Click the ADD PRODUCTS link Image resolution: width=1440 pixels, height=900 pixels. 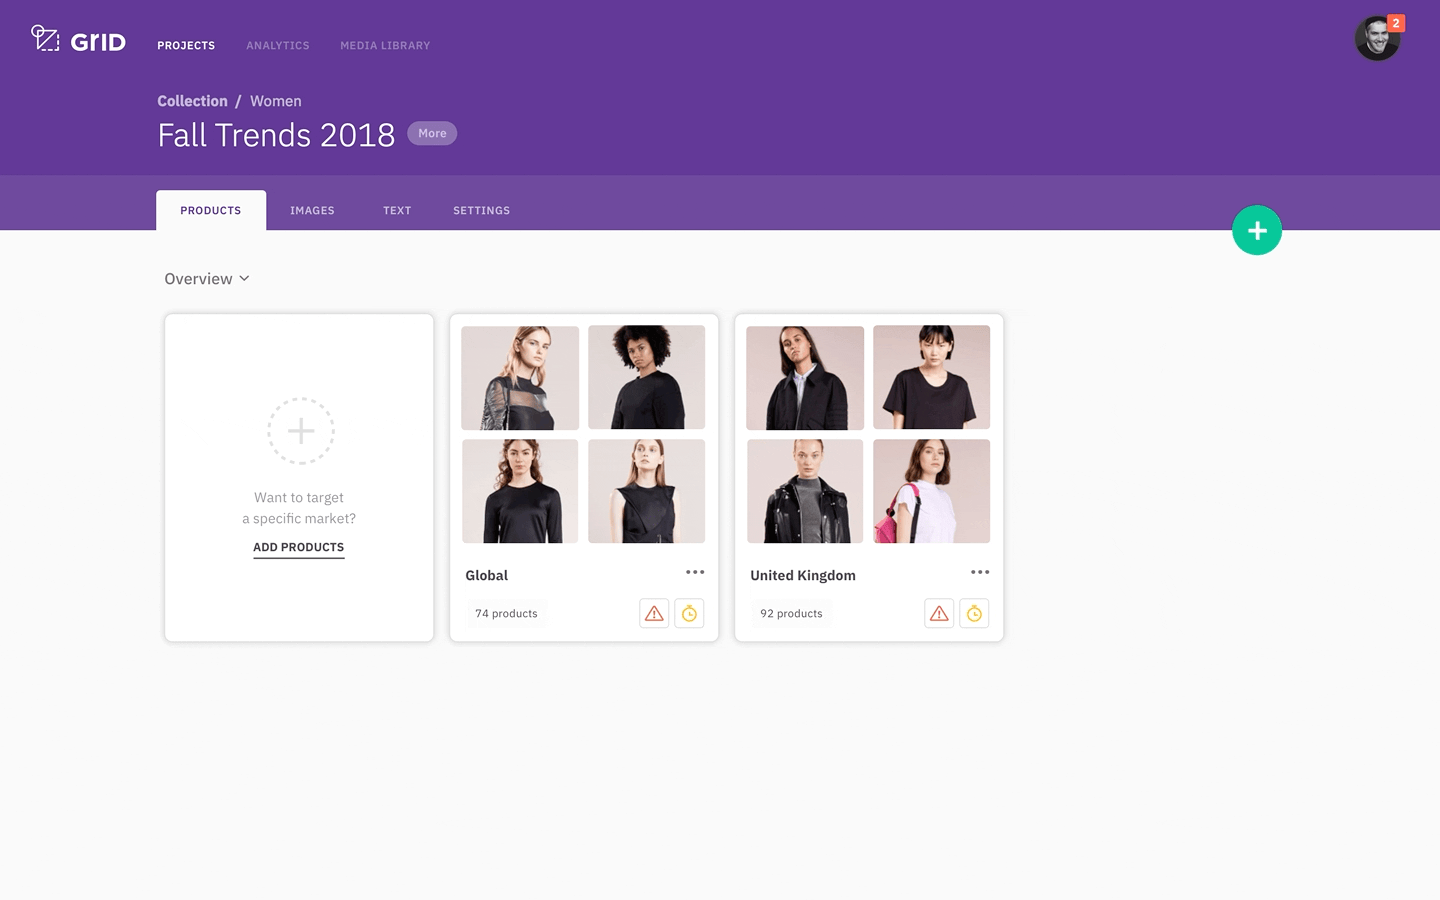pos(298,547)
